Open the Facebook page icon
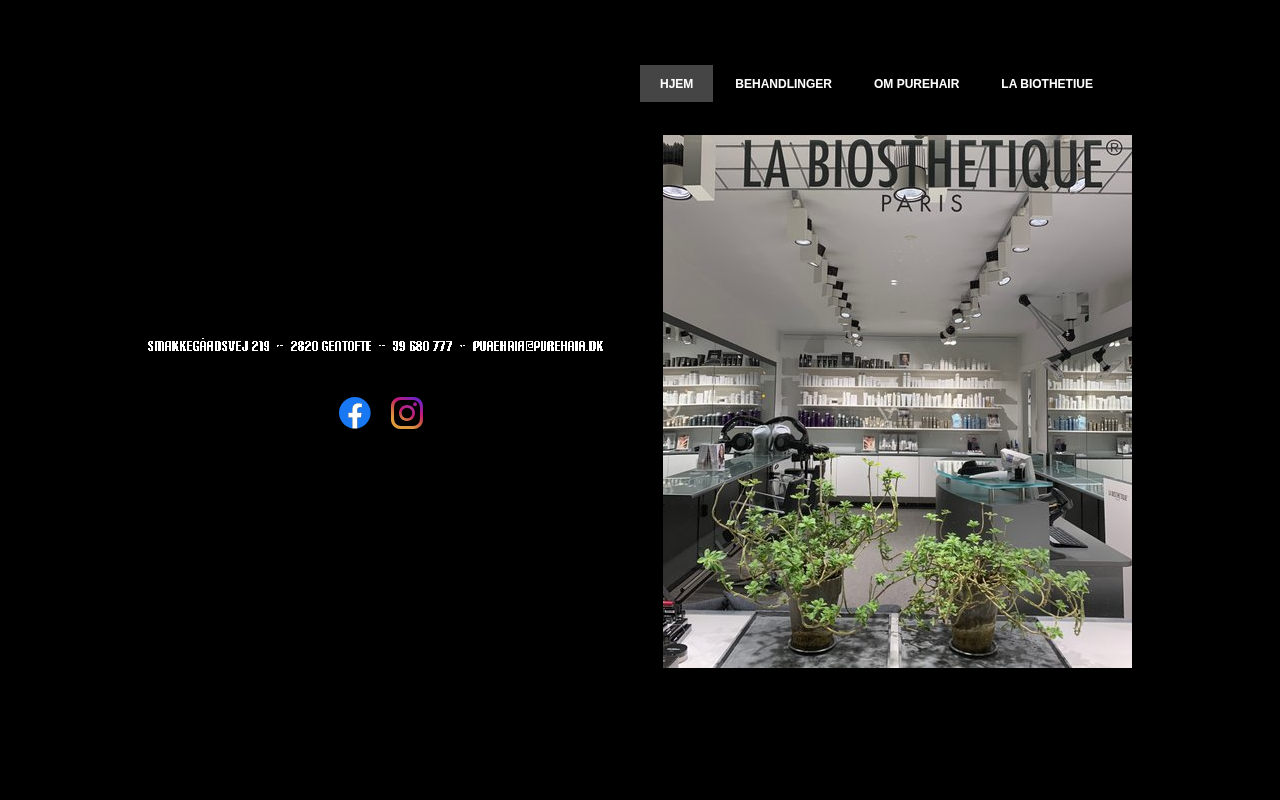Viewport: 1280px width, 800px height. tap(355, 413)
